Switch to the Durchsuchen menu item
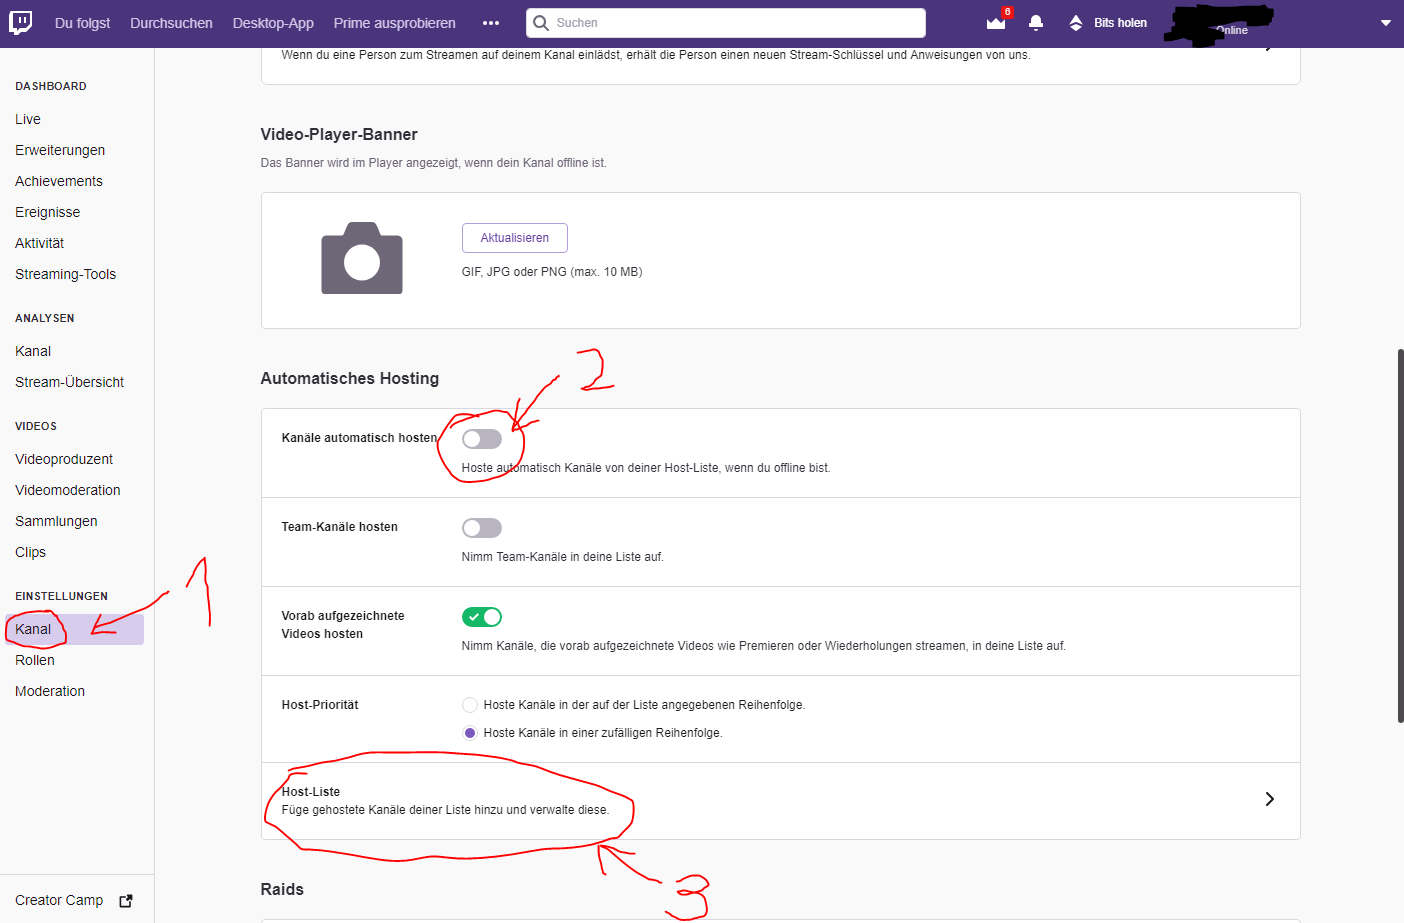1404x923 pixels. point(170,22)
